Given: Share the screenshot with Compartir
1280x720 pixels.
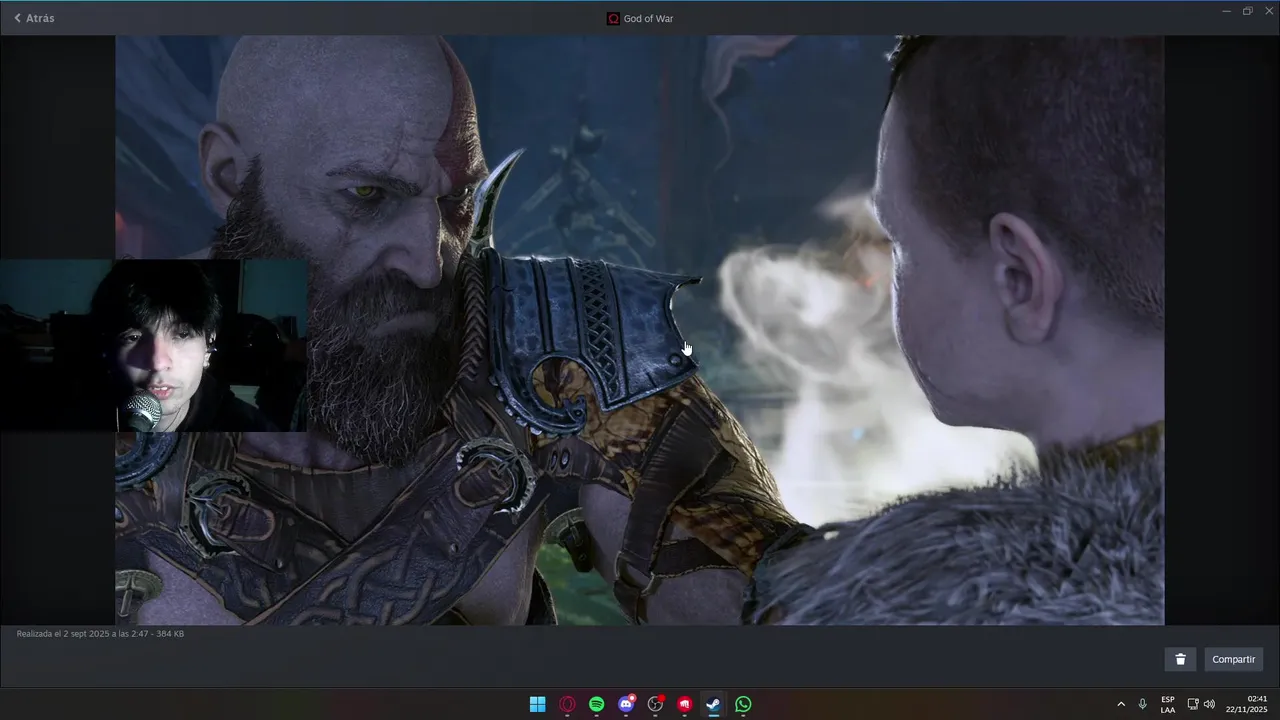Looking at the screenshot, I should point(1233,659).
